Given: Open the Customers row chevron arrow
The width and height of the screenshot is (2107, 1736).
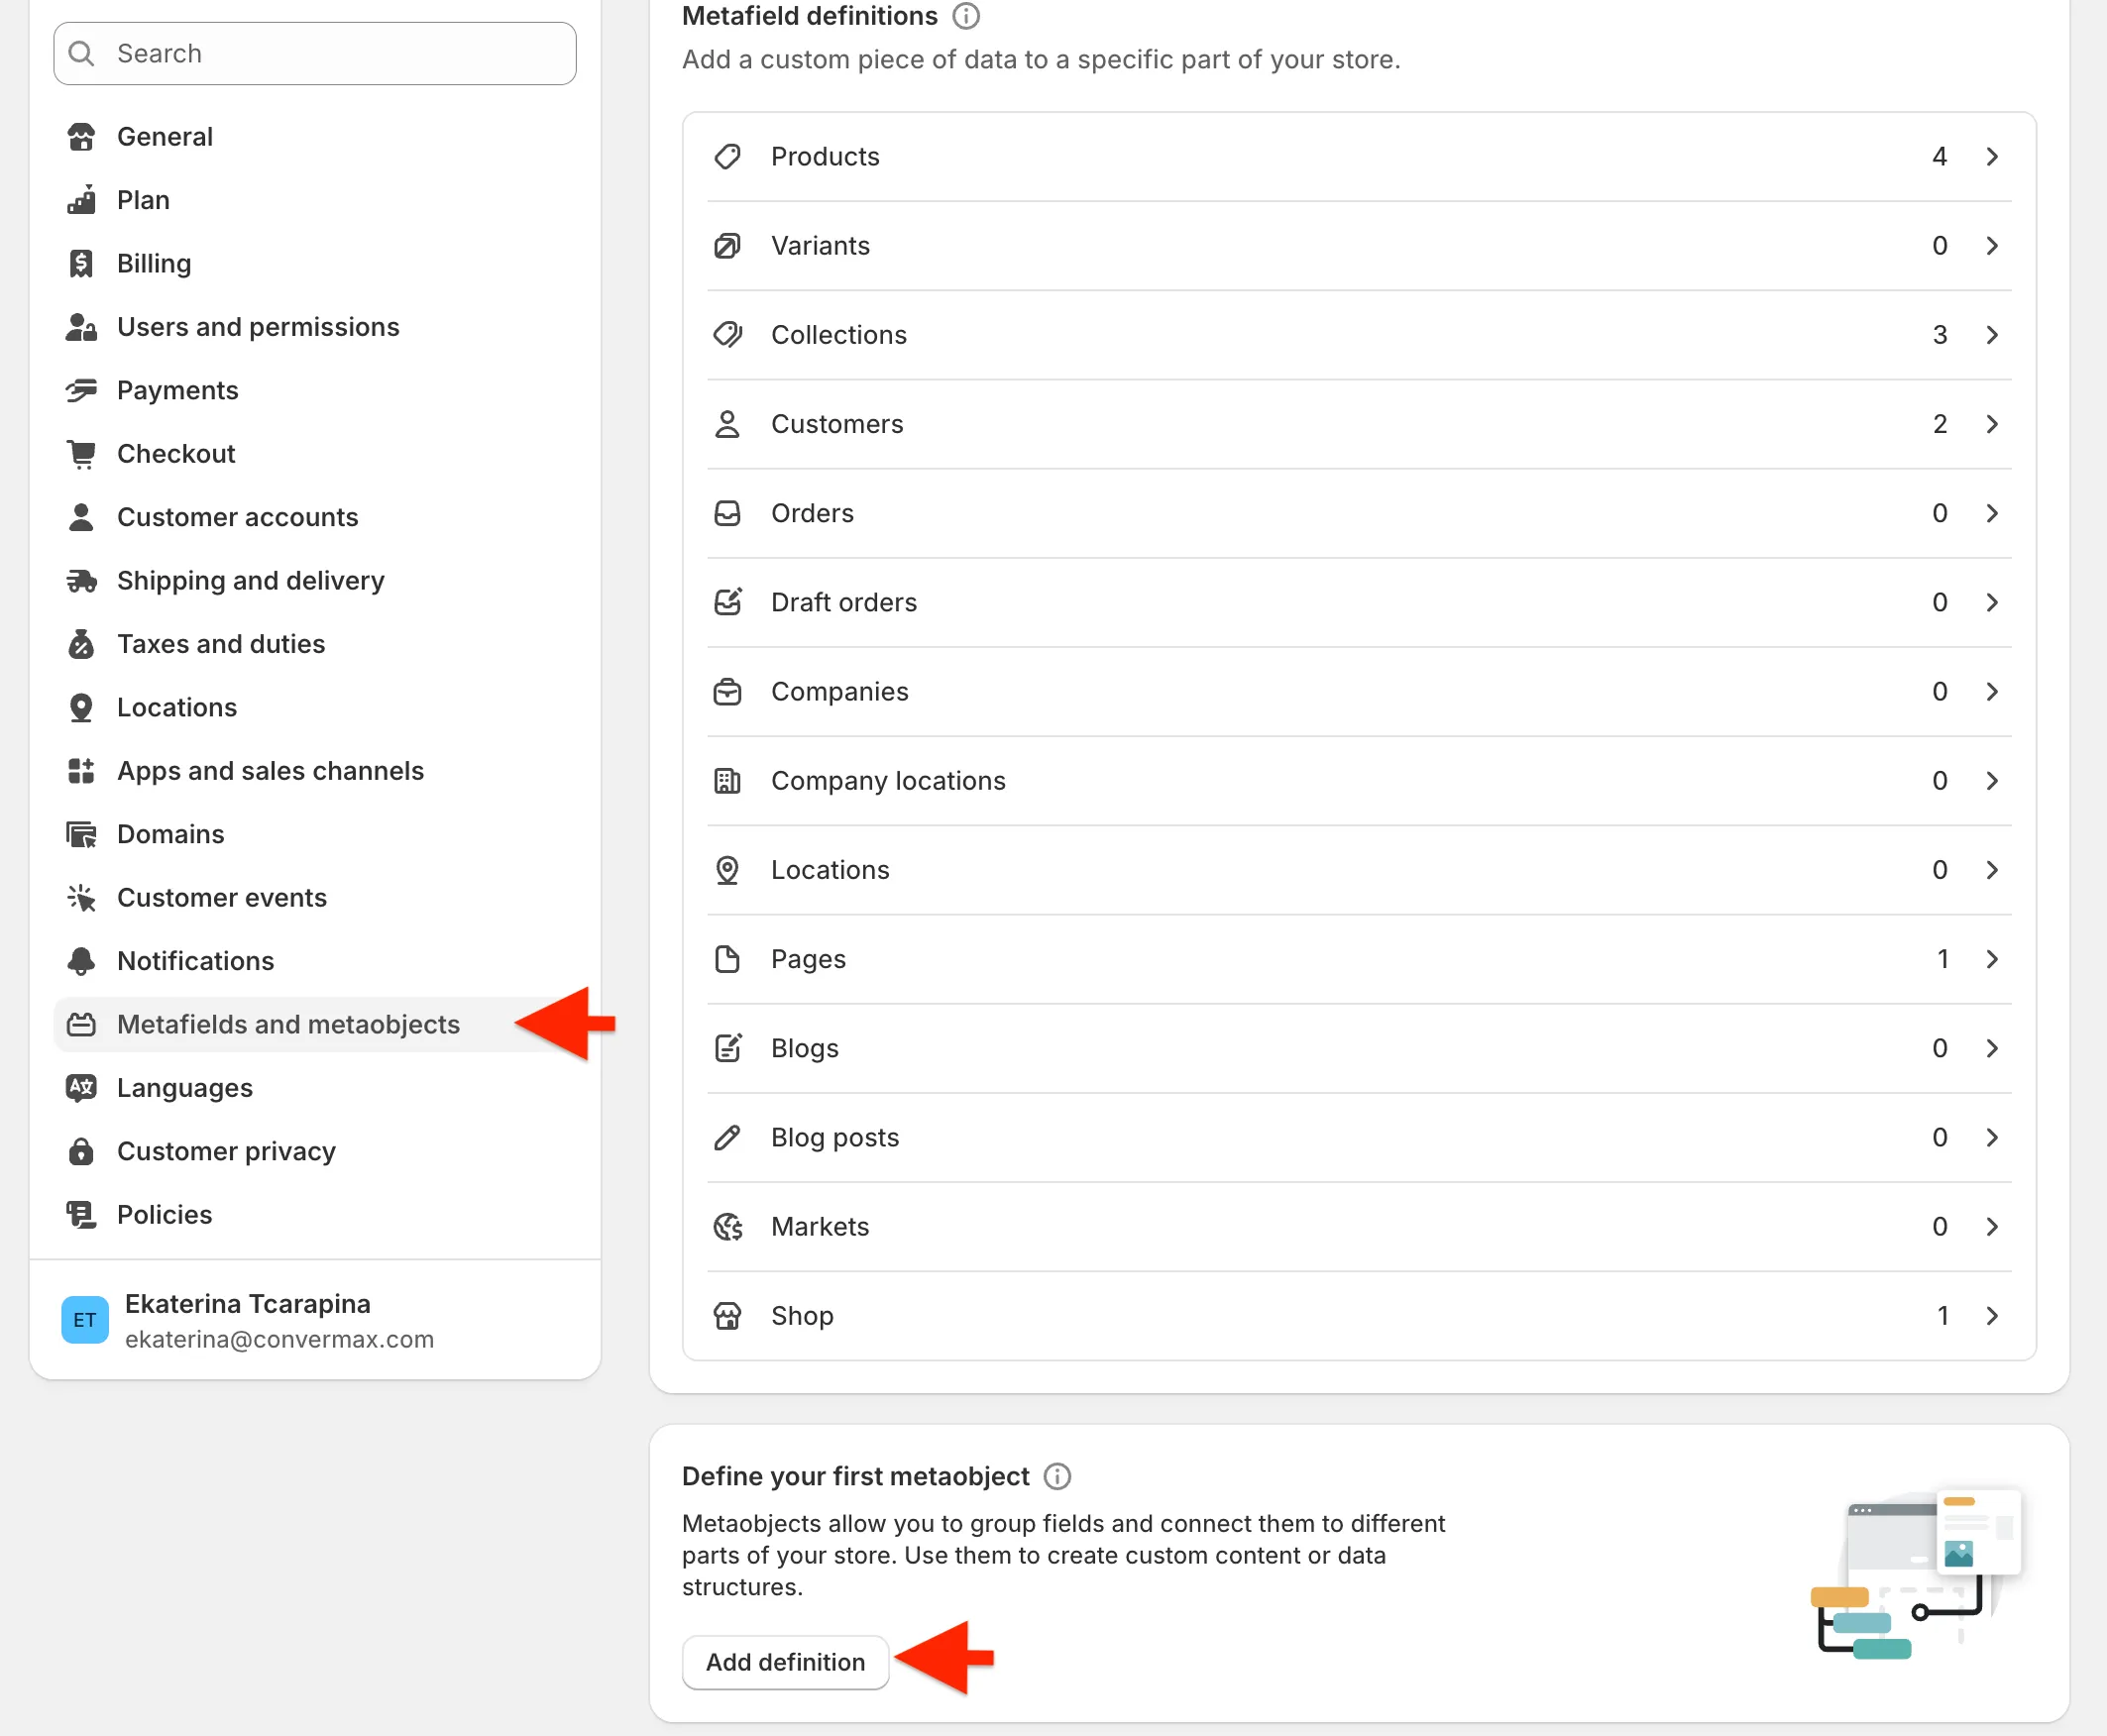Looking at the screenshot, I should pyautogui.click(x=1992, y=424).
